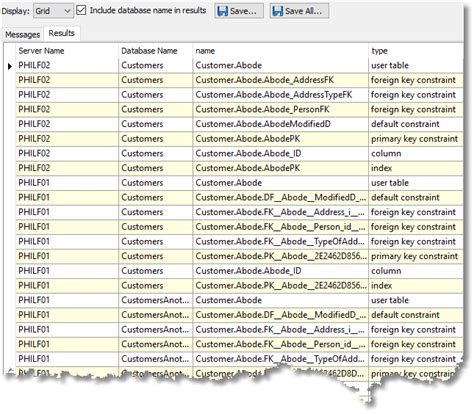Select the Customer.Abode.Abode_AddressTypeFK row
474x414 pixels.
point(239,95)
